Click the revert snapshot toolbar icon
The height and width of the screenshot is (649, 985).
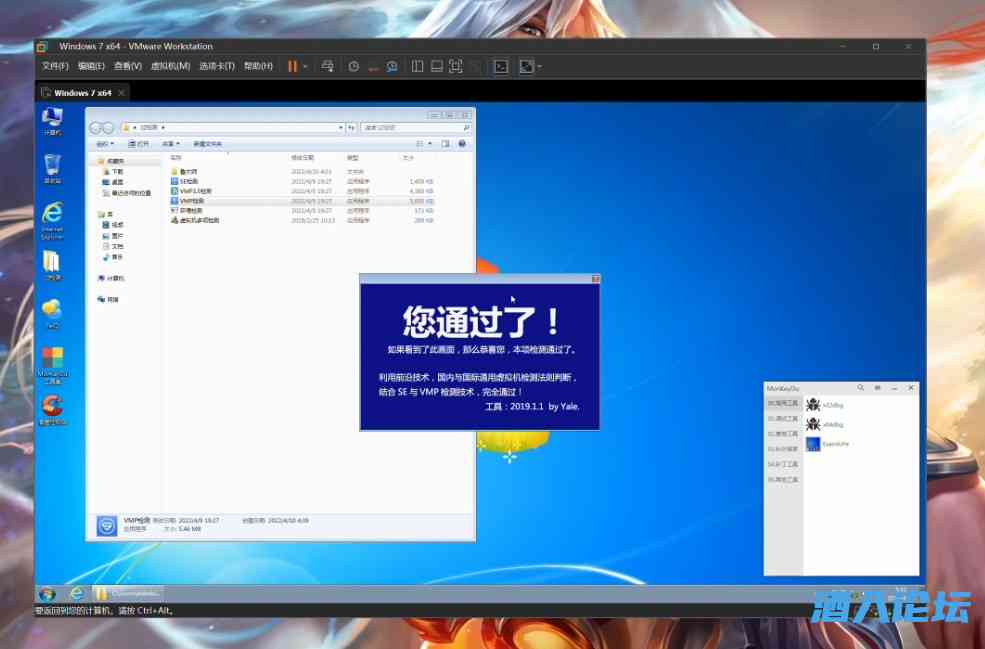(x=373, y=67)
